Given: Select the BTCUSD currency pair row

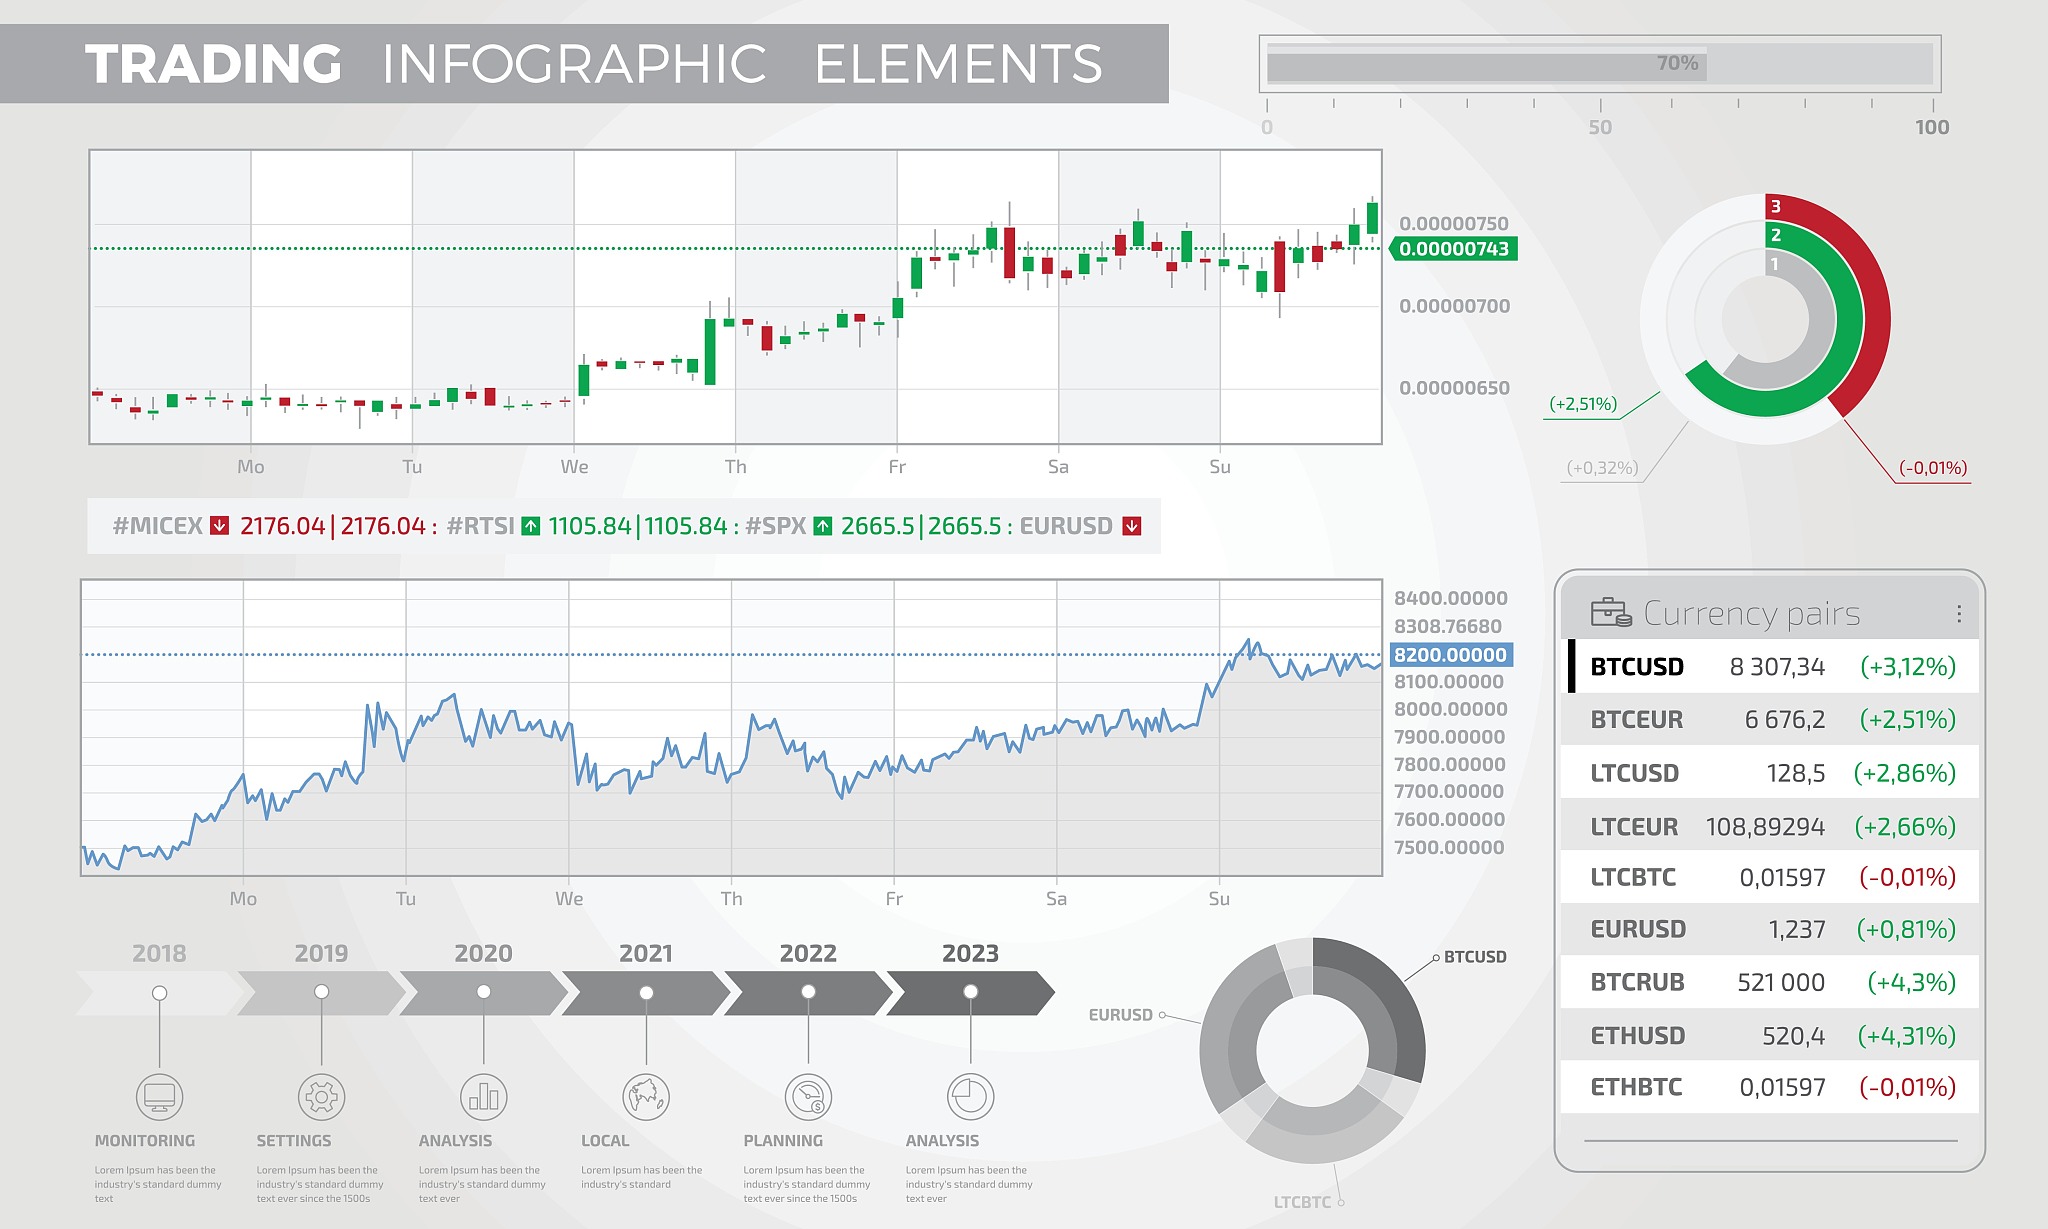Looking at the screenshot, I should coord(1770,667).
